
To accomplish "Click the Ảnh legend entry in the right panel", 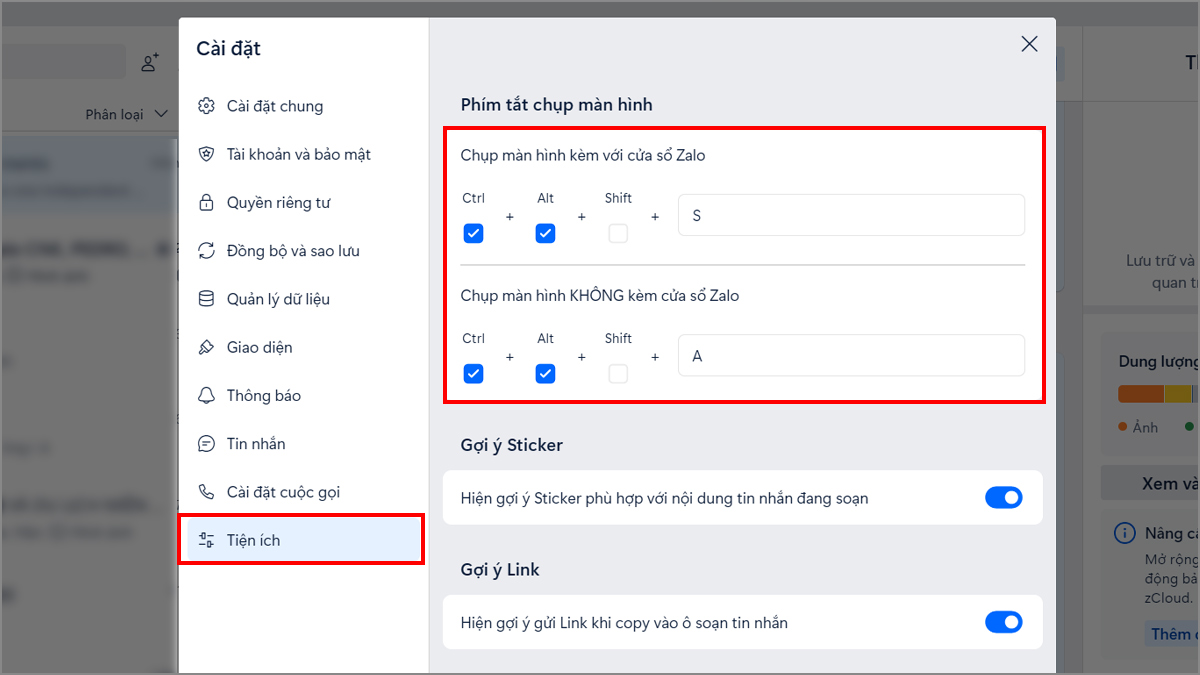I will (x=1139, y=427).
